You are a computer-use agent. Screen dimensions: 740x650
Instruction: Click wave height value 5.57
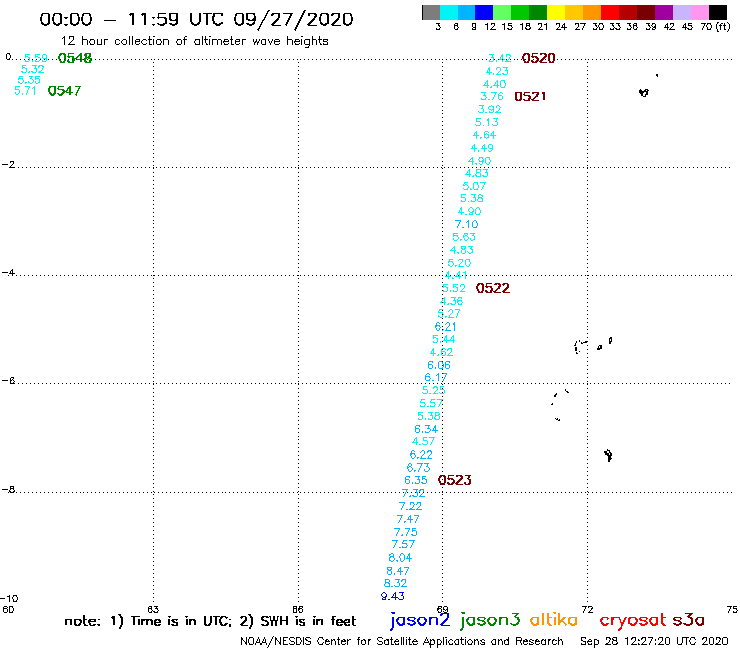[431, 403]
